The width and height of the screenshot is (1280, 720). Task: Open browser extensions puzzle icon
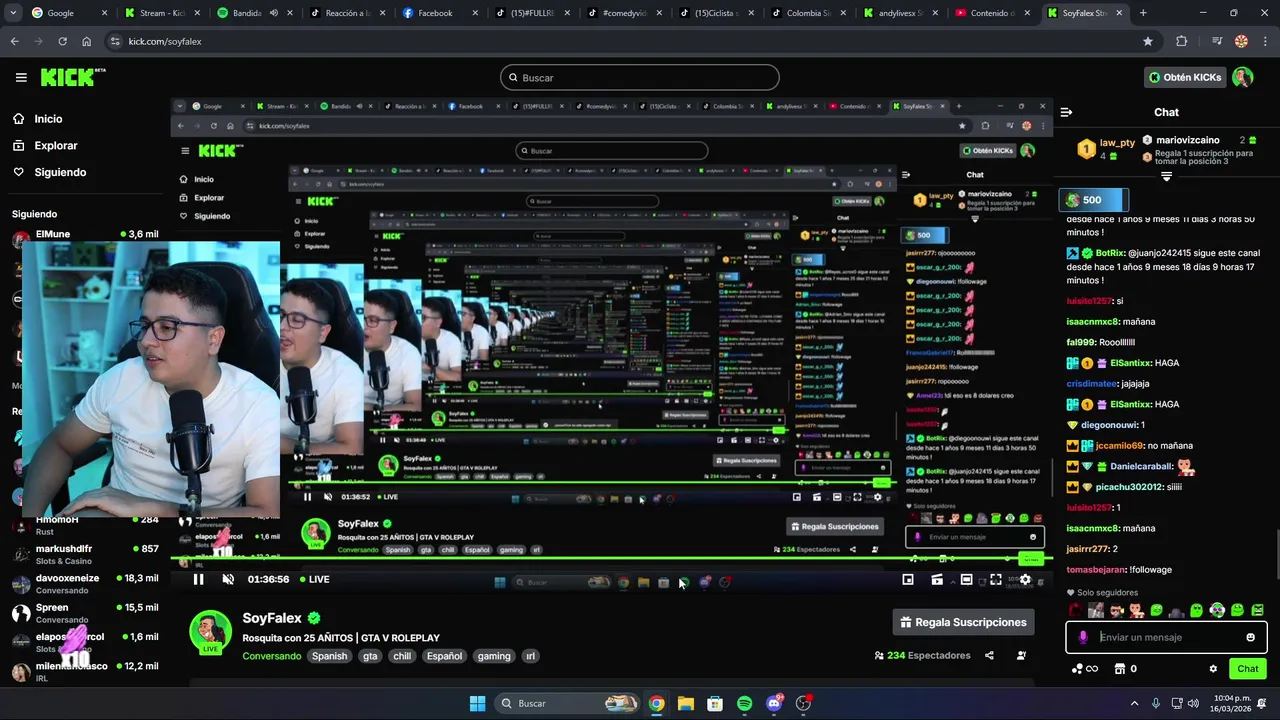1182,41
